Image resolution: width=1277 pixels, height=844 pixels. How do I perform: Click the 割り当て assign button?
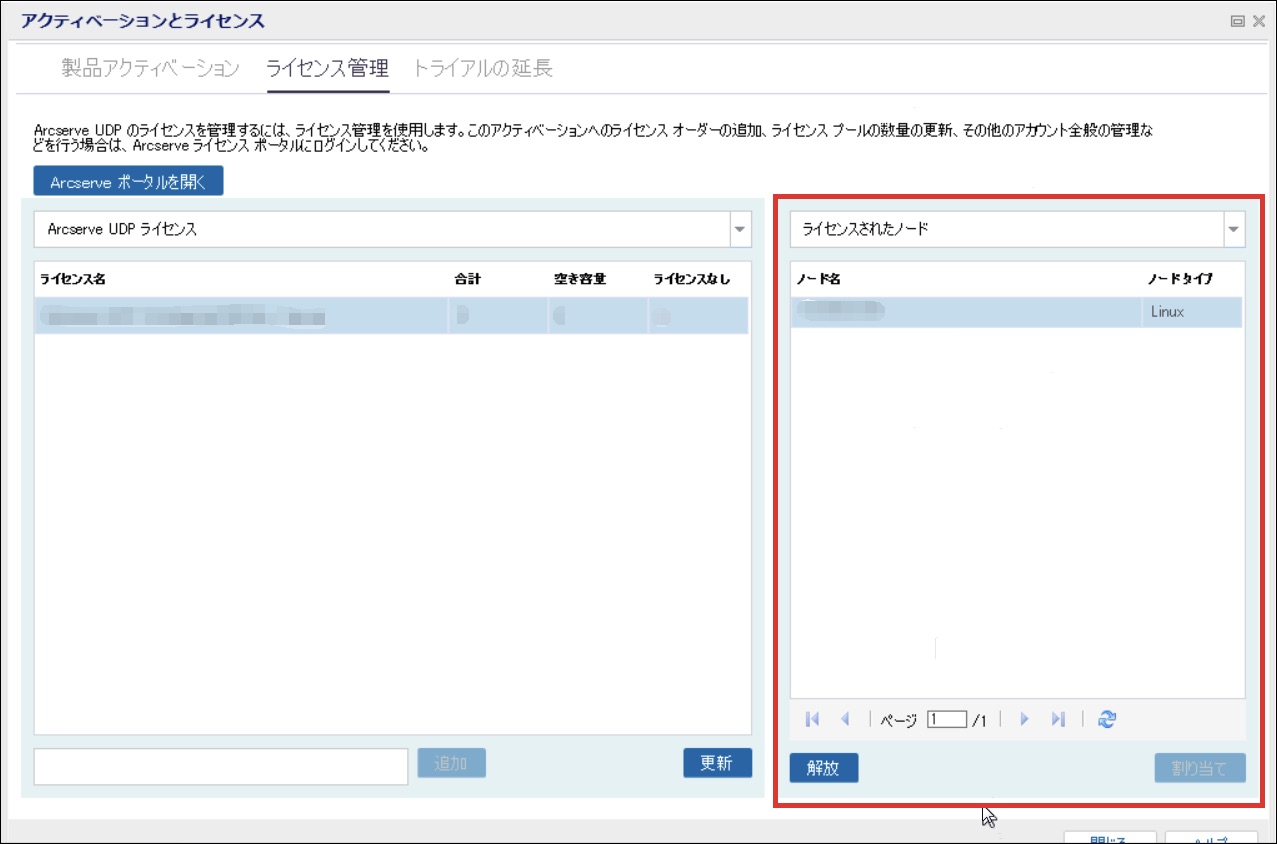tap(1199, 768)
